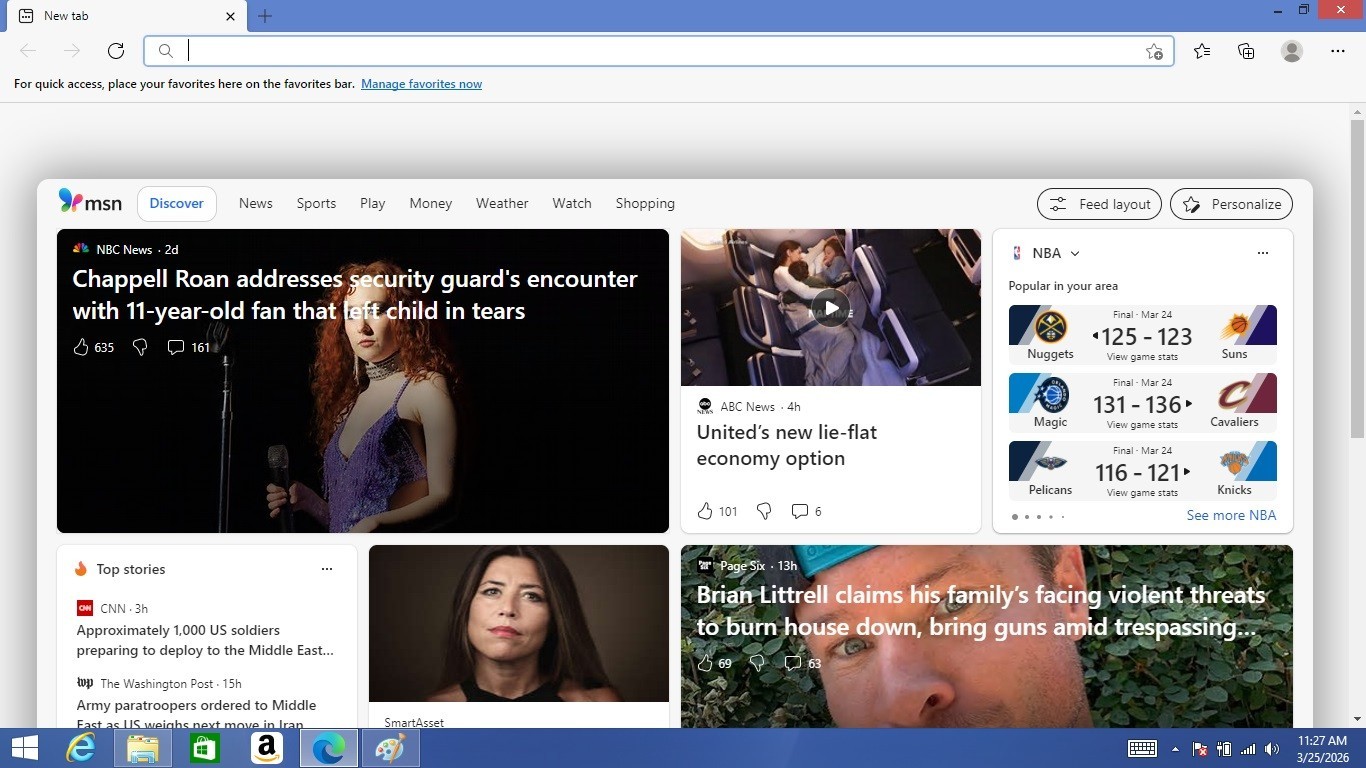Open the Collections icon in toolbar

click(x=1246, y=51)
